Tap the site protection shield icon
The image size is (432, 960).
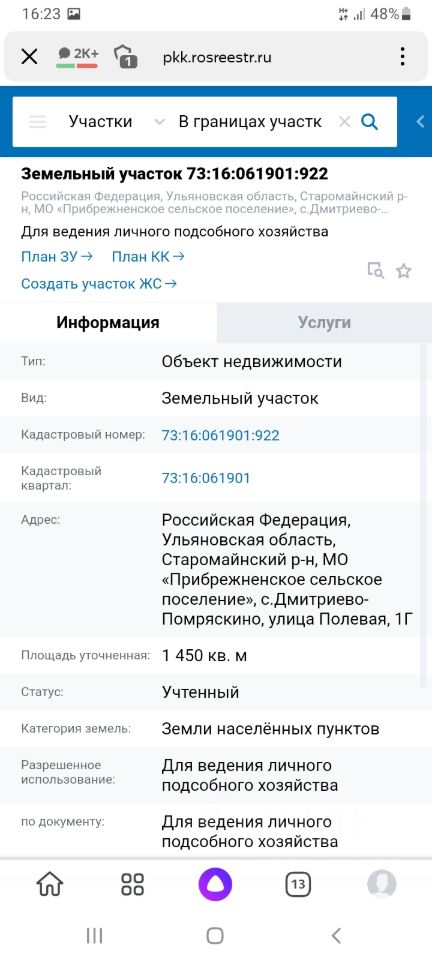[125, 57]
